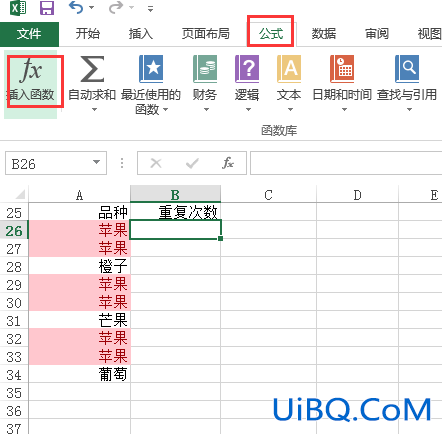The width and height of the screenshot is (442, 434).
Task: Click empty cell C27
Action: click(268, 248)
